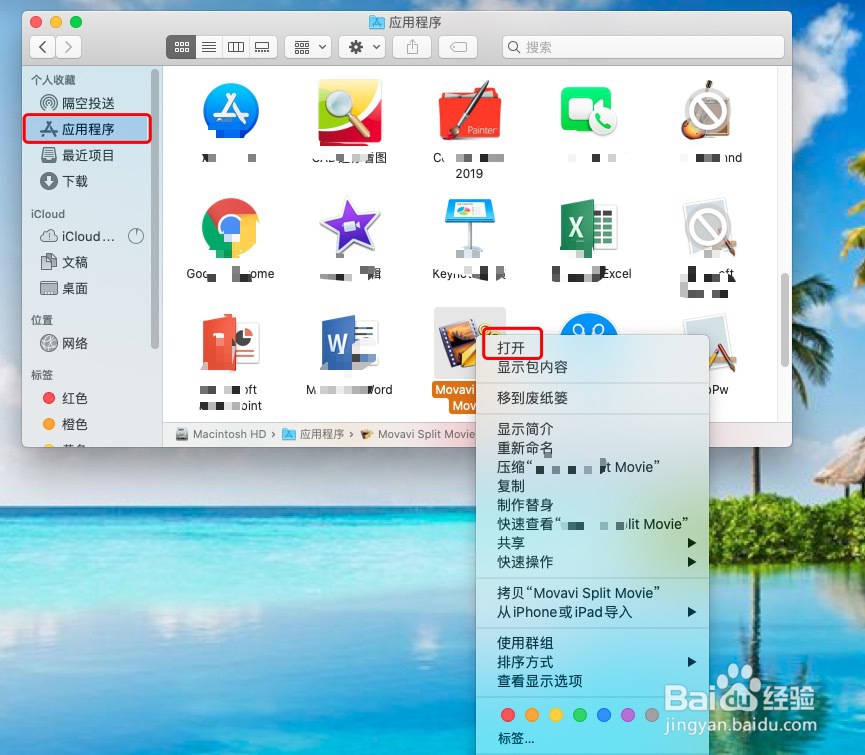865x755 pixels.
Task: Switch to column view
Action: click(234, 46)
